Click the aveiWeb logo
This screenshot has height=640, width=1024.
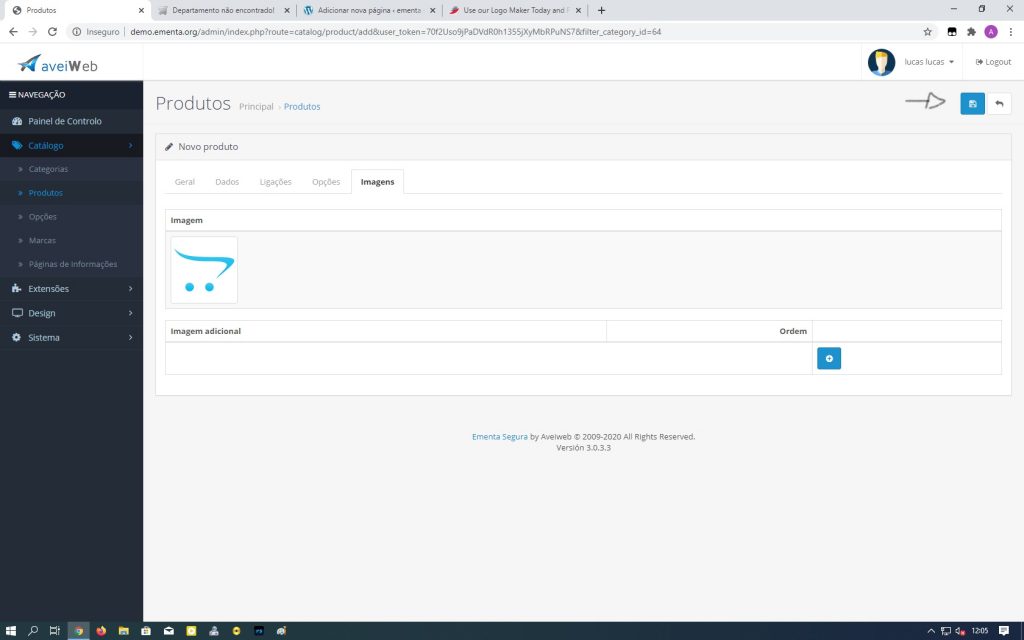[x=58, y=64]
